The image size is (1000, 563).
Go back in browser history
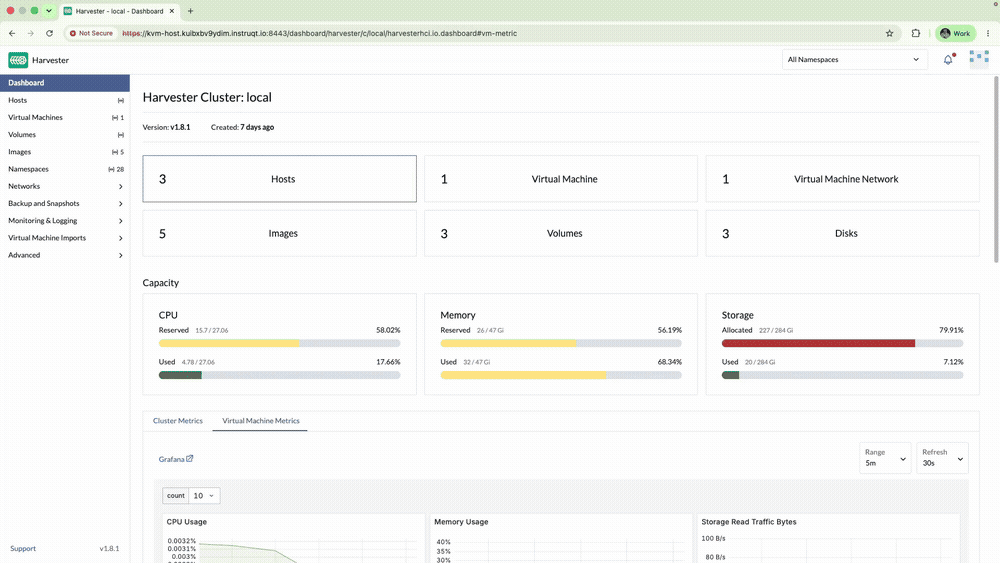pos(12,33)
